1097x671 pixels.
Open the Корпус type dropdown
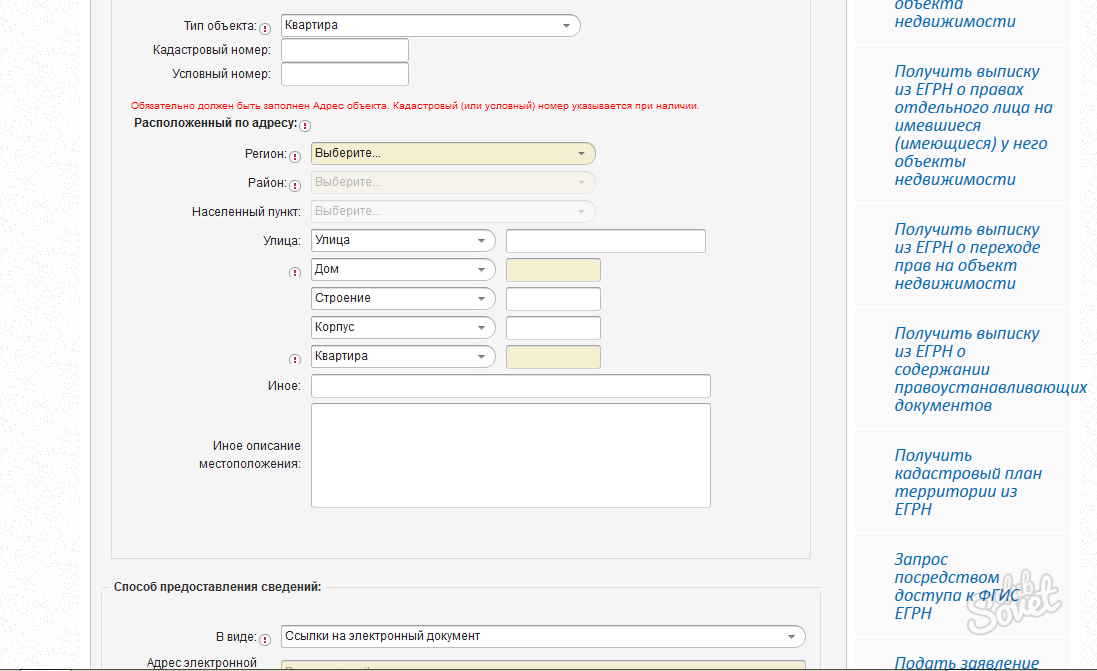[403, 327]
